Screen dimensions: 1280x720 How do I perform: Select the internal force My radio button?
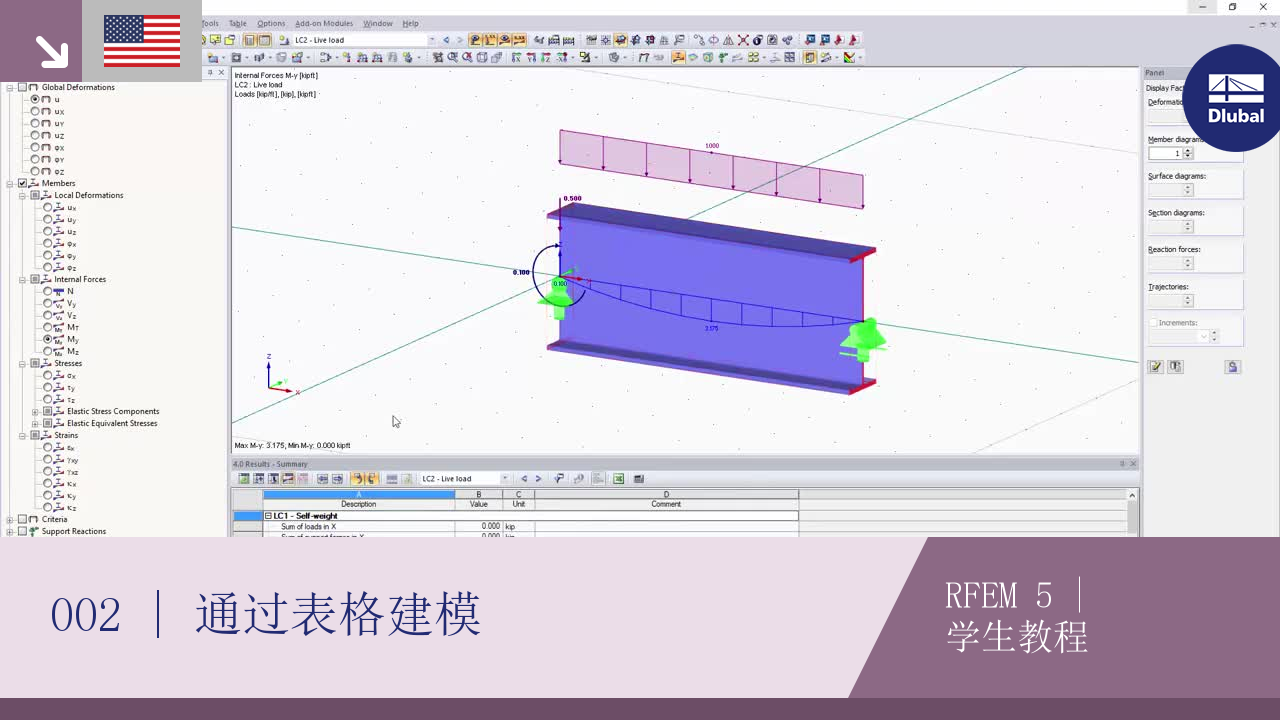(x=47, y=339)
